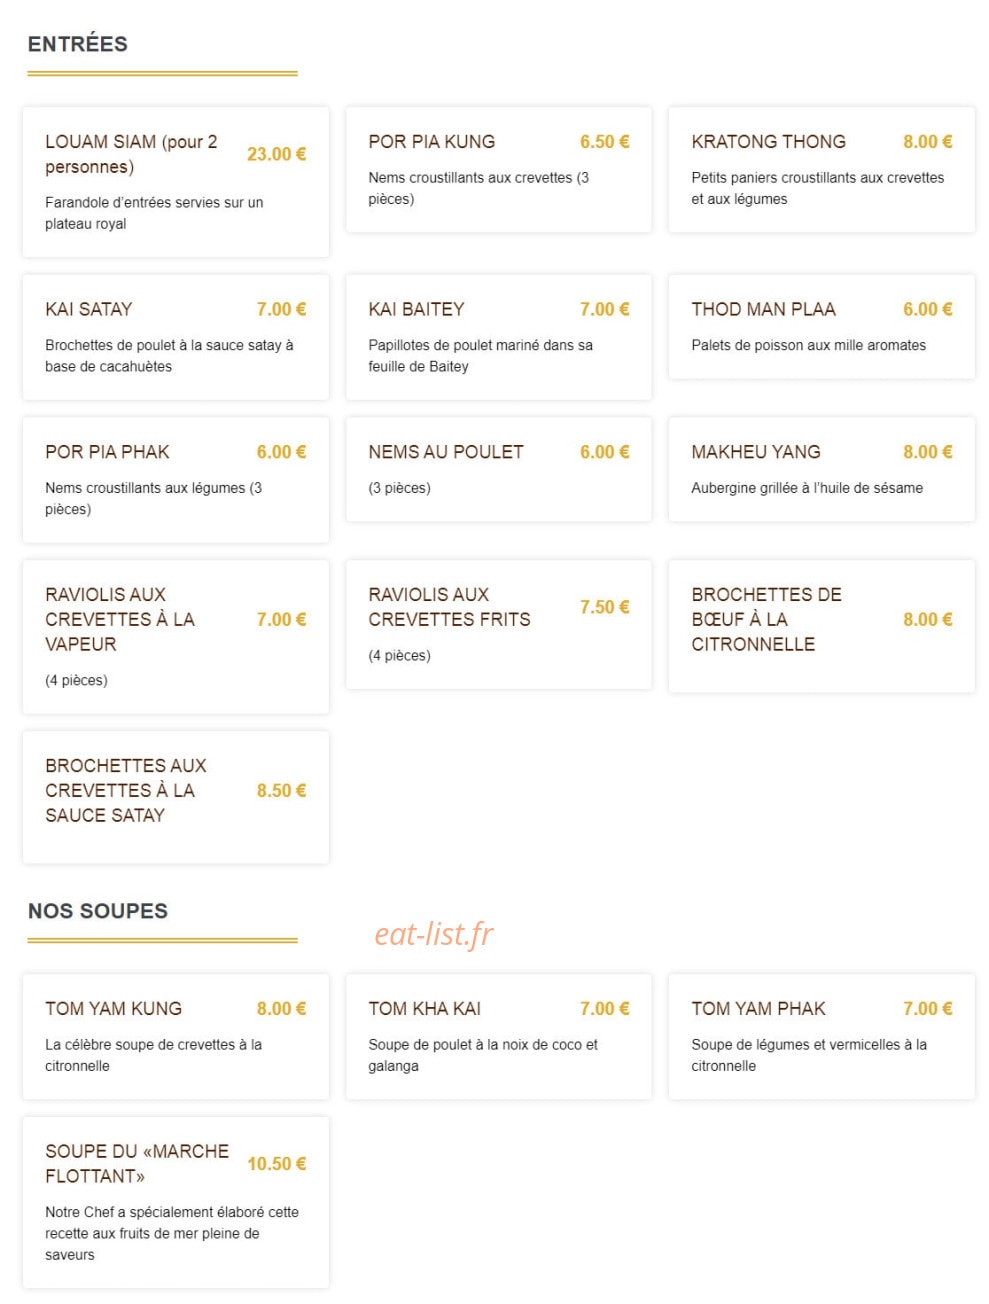Click the POR PIA KUNG menu card
This screenshot has width=989, height=1304.
(499, 170)
